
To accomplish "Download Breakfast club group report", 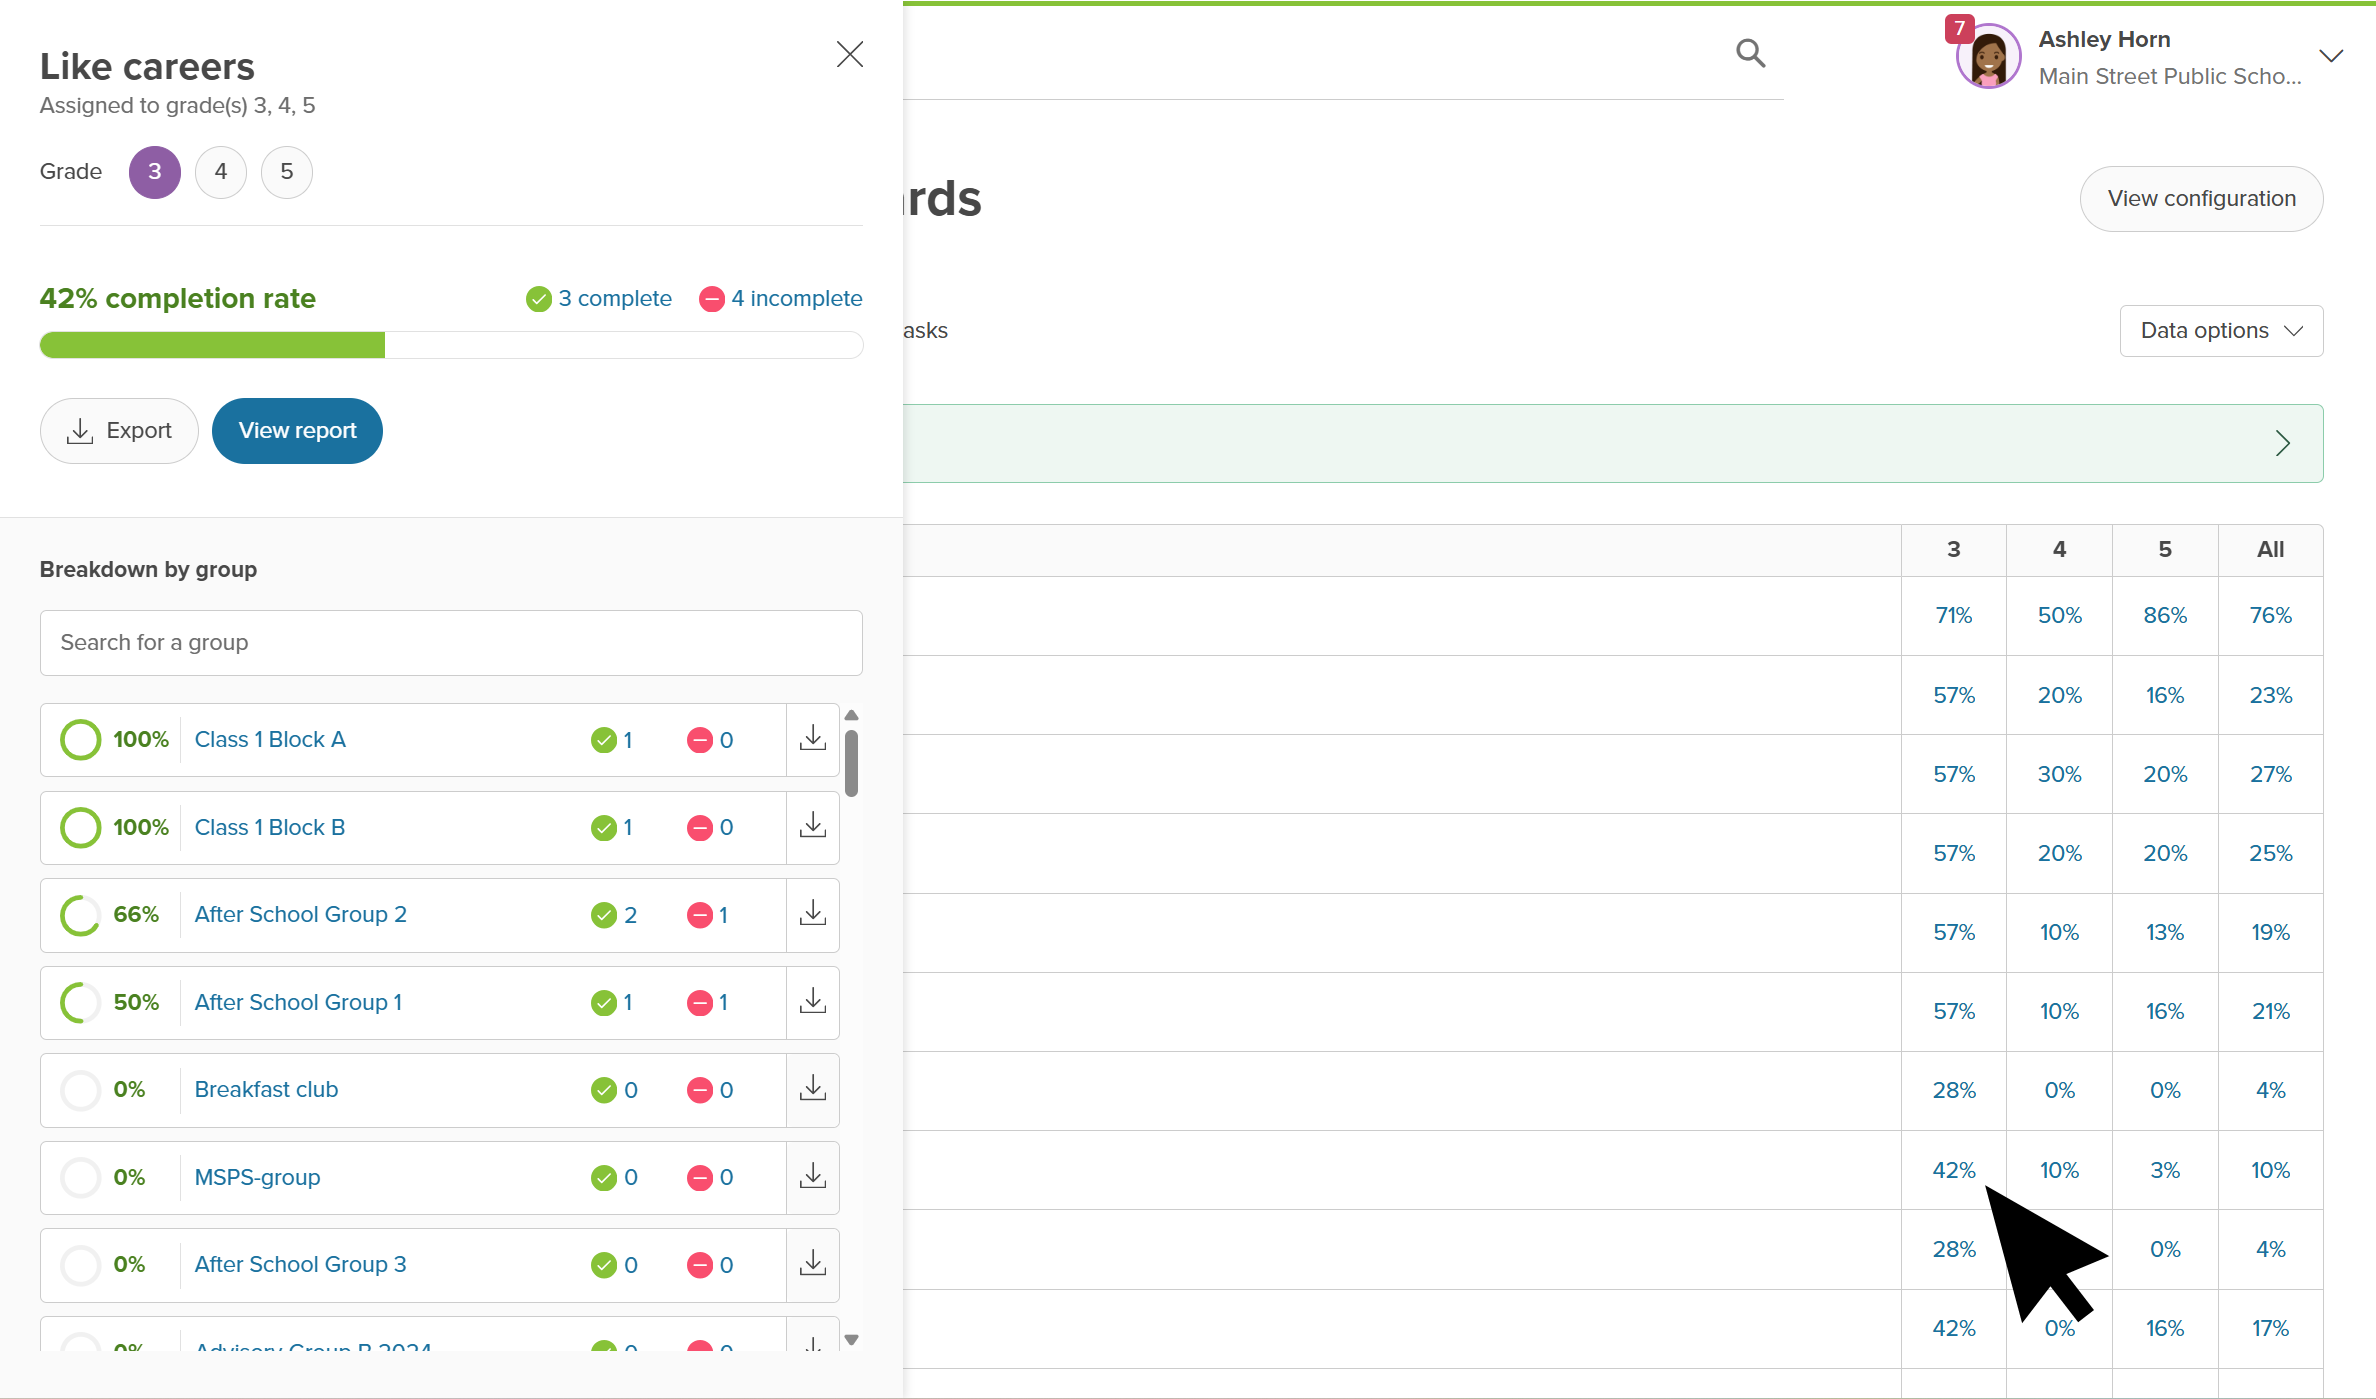I will tap(812, 1089).
